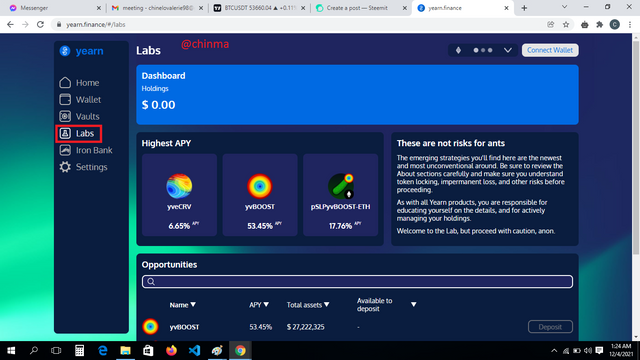Open Home in the sidebar
640x360 pixels.
[79, 83]
